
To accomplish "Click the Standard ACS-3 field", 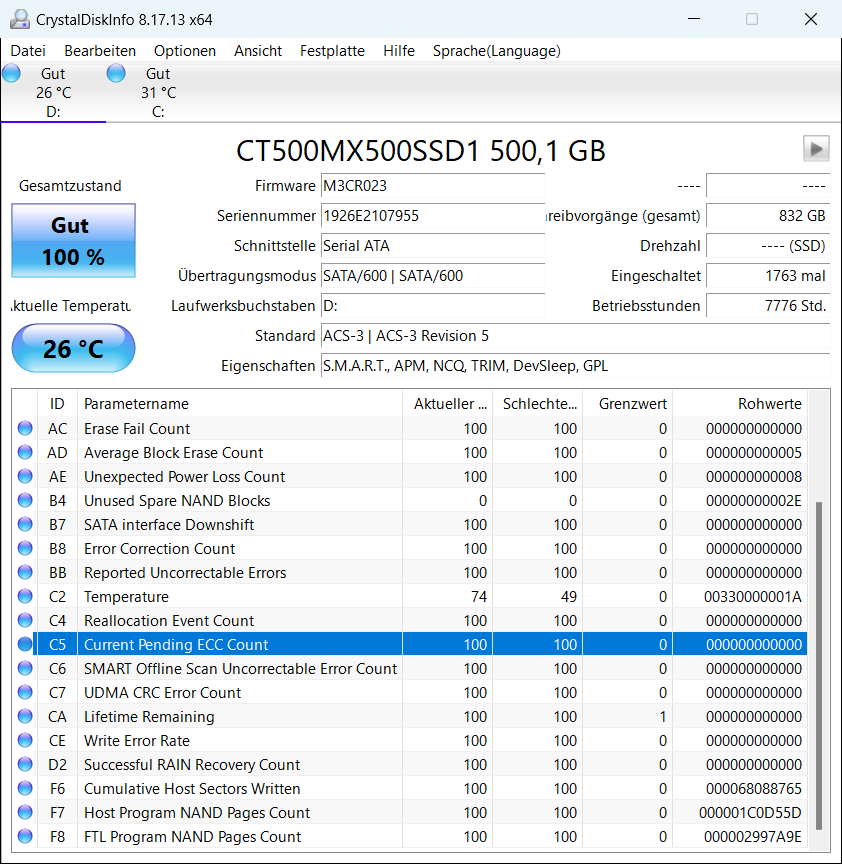I will coord(575,336).
